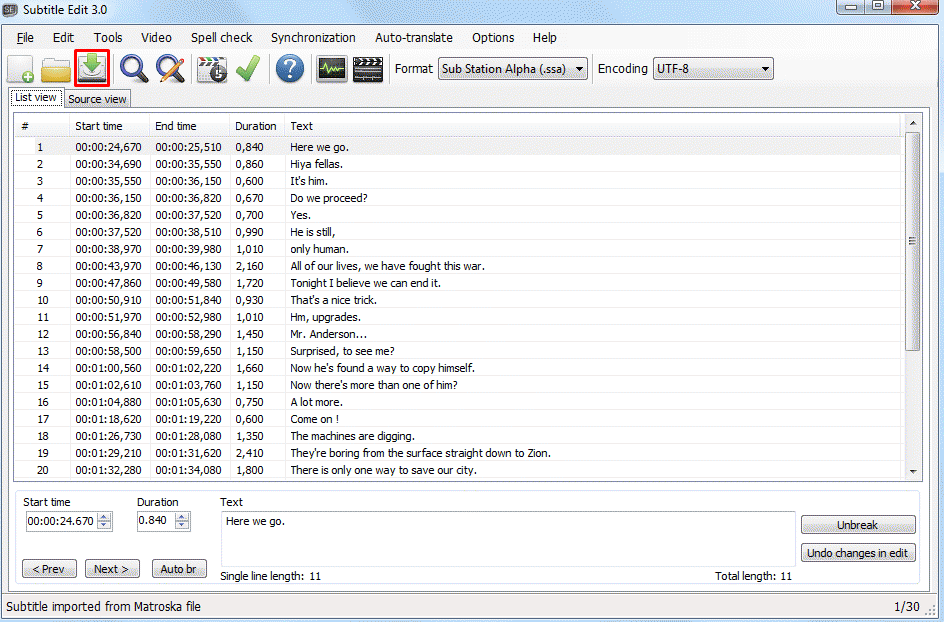Click Undo changes in edit button
This screenshot has width=944, height=622.
[857, 552]
